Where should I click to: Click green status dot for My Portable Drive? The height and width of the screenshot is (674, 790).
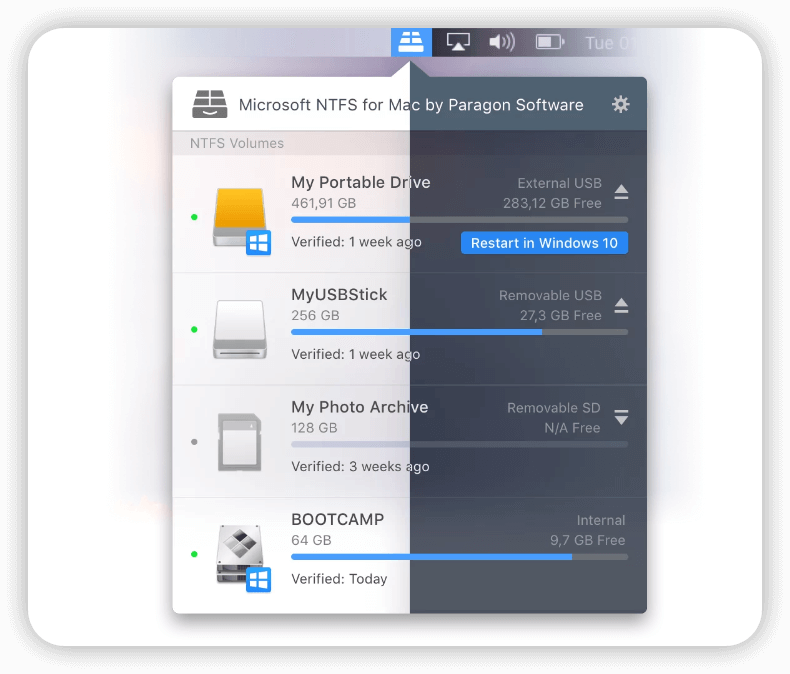pyautogui.click(x=194, y=217)
